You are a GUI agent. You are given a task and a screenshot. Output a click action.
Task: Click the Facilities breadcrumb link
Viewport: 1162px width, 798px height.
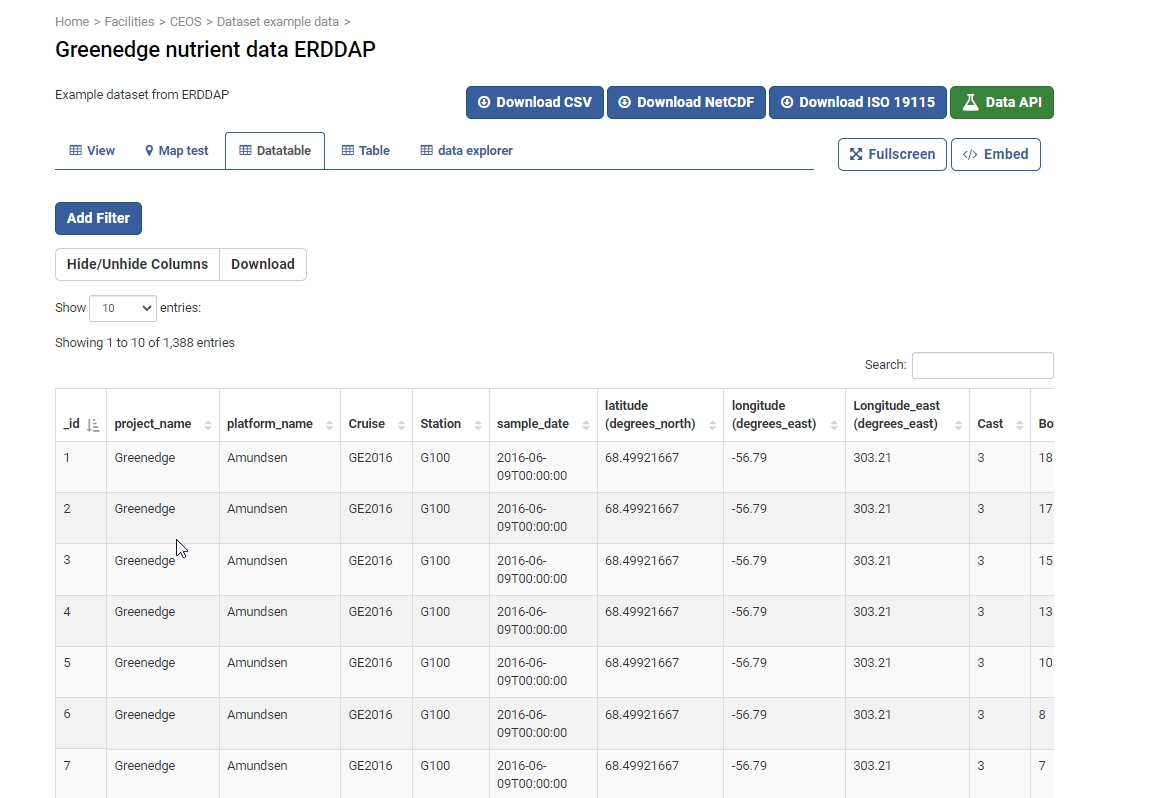coord(130,22)
